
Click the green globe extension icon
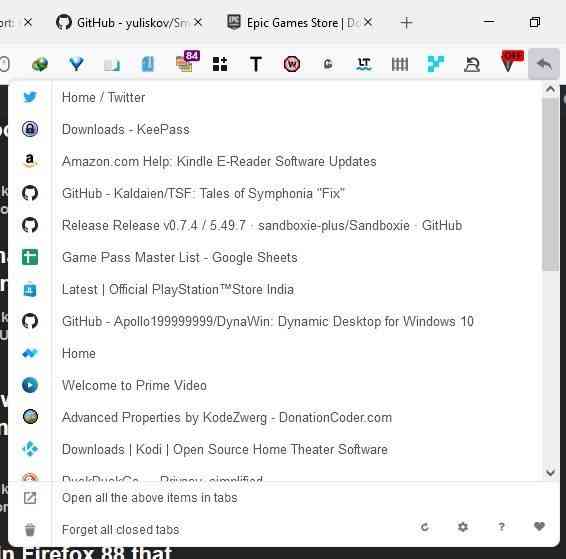[x=40, y=64]
